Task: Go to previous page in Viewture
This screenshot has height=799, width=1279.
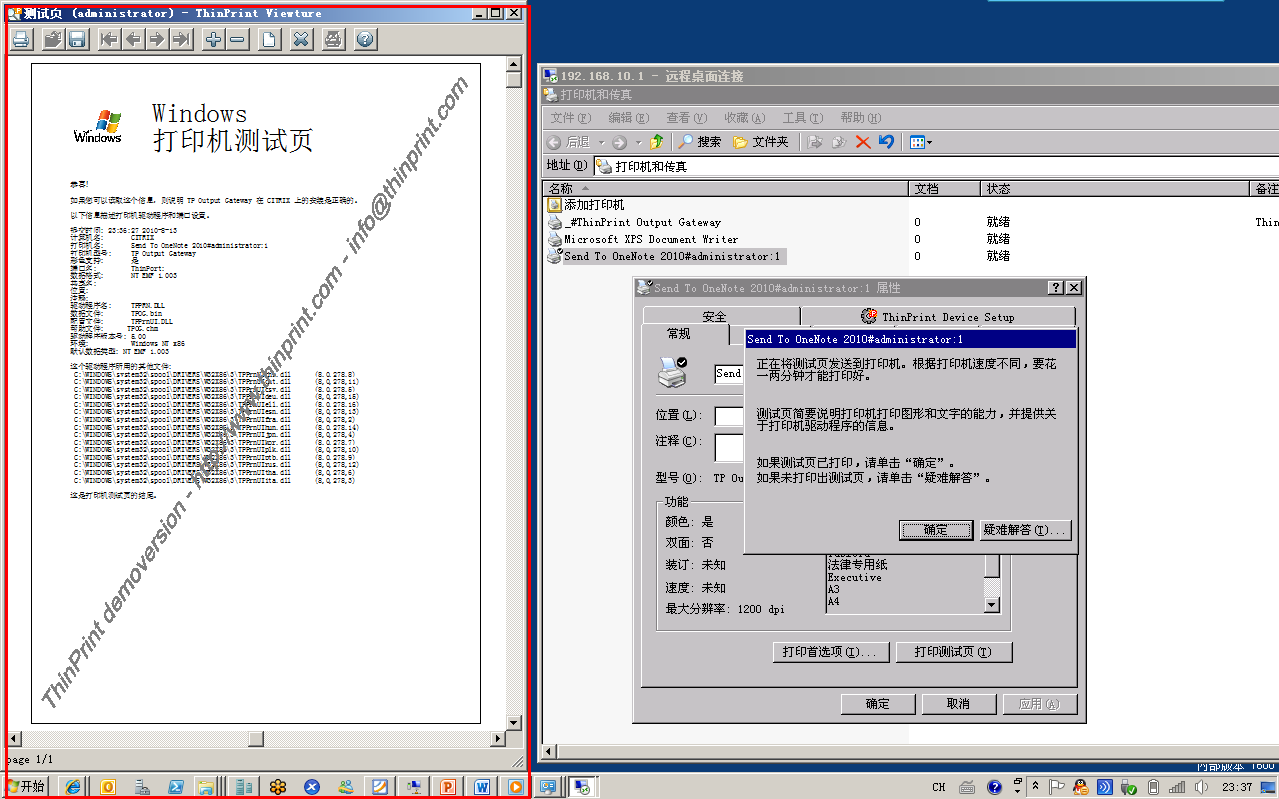Action: click(133, 39)
